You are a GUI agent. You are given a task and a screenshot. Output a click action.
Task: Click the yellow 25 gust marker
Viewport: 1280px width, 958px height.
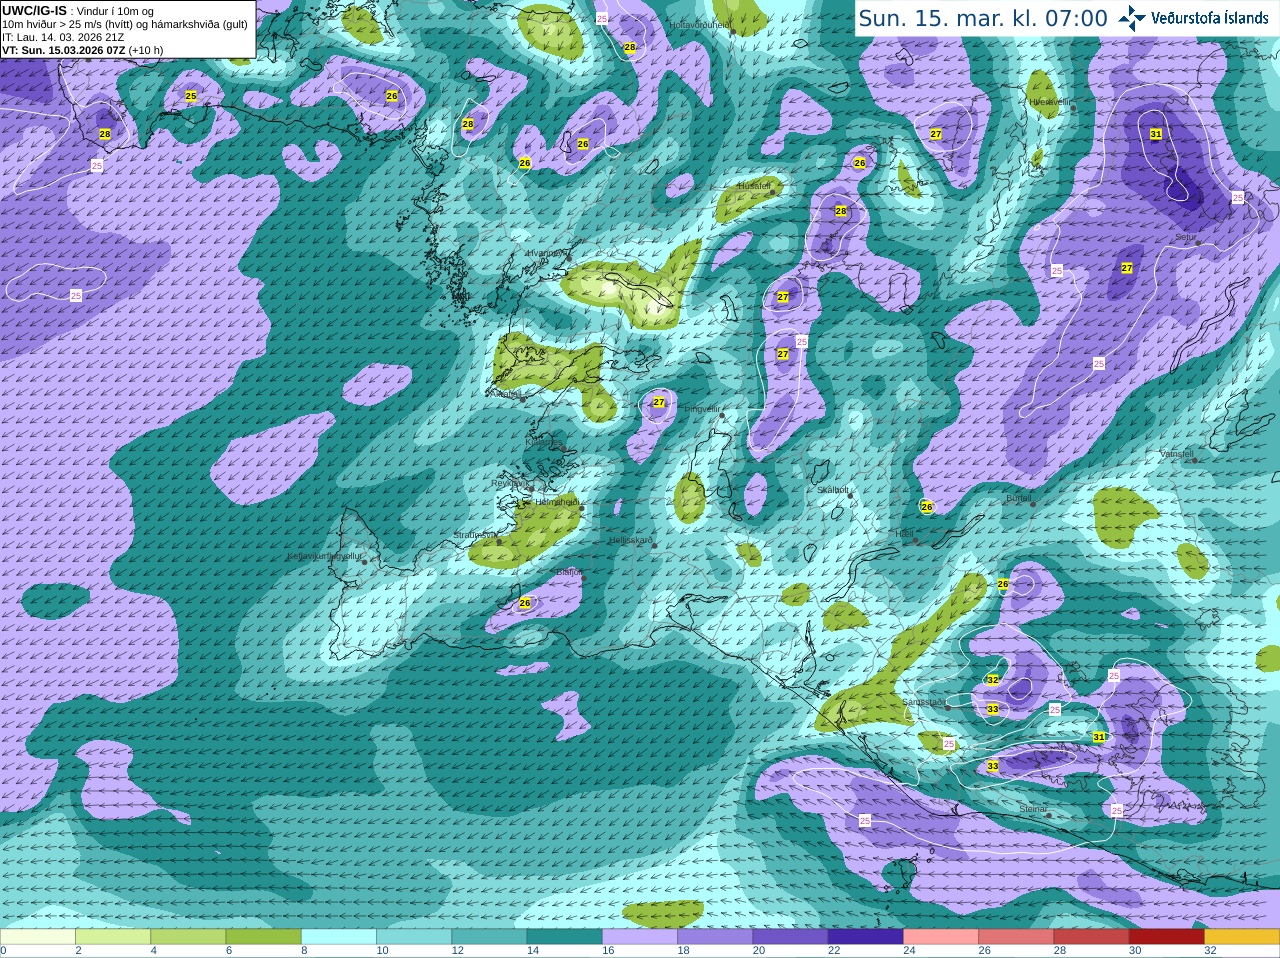tap(191, 96)
